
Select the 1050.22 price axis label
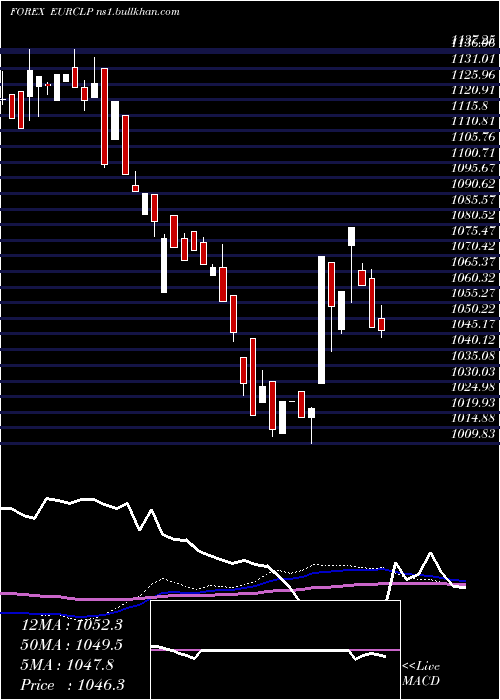tap(473, 309)
